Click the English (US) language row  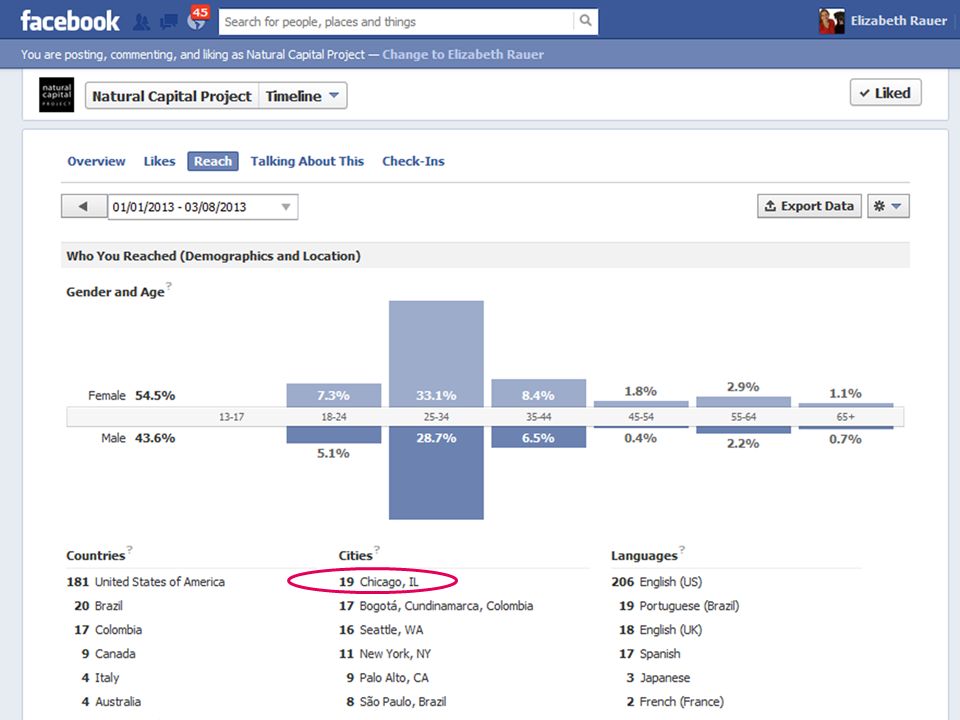[x=657, y=582]
